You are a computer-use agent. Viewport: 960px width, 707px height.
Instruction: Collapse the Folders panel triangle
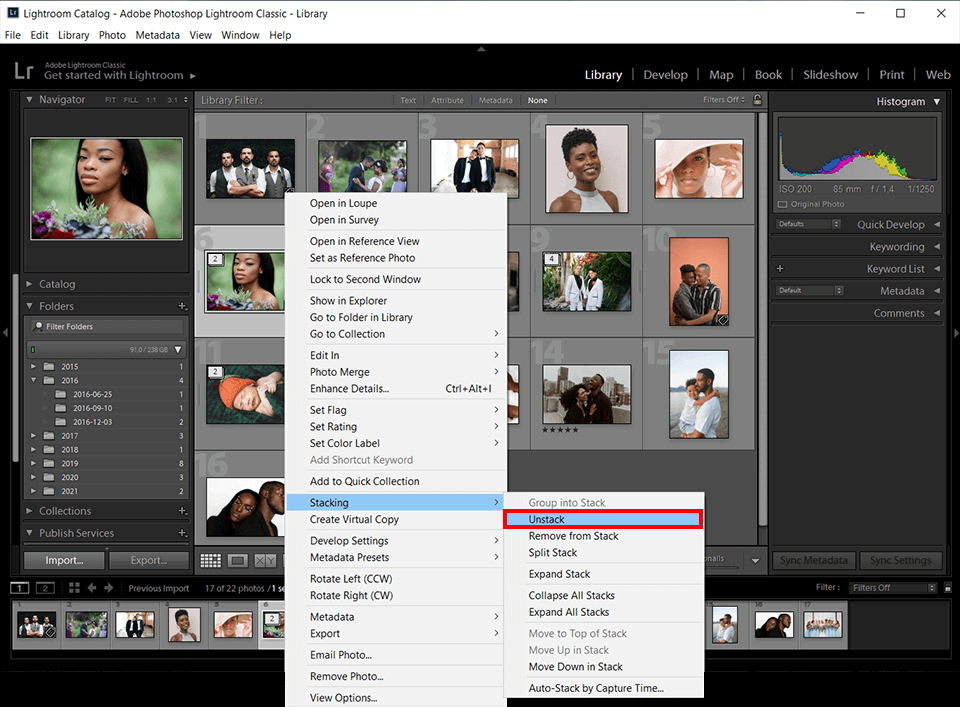tap(29, 306)
